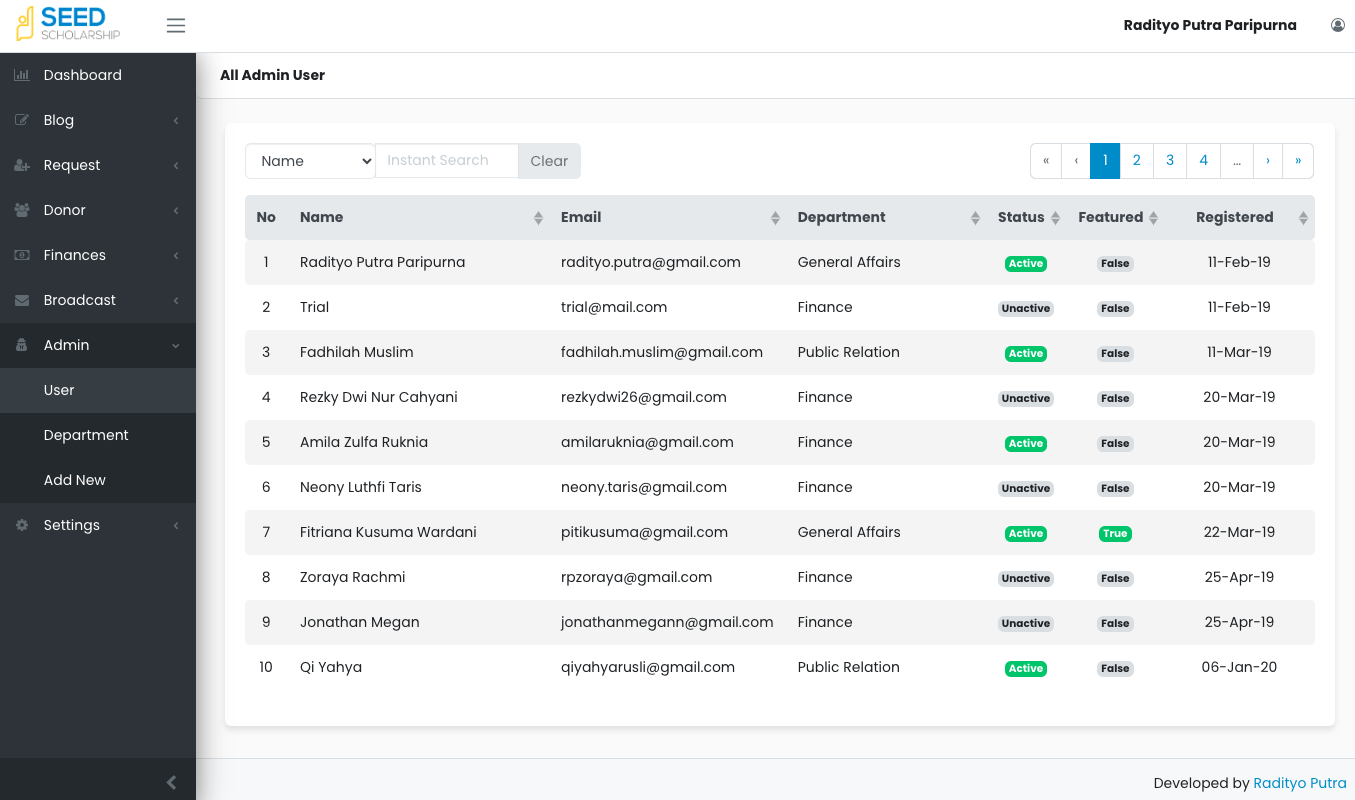Click email neony.taris@gmail.com
Viewport: 1355px width, 800px height.
644,487
